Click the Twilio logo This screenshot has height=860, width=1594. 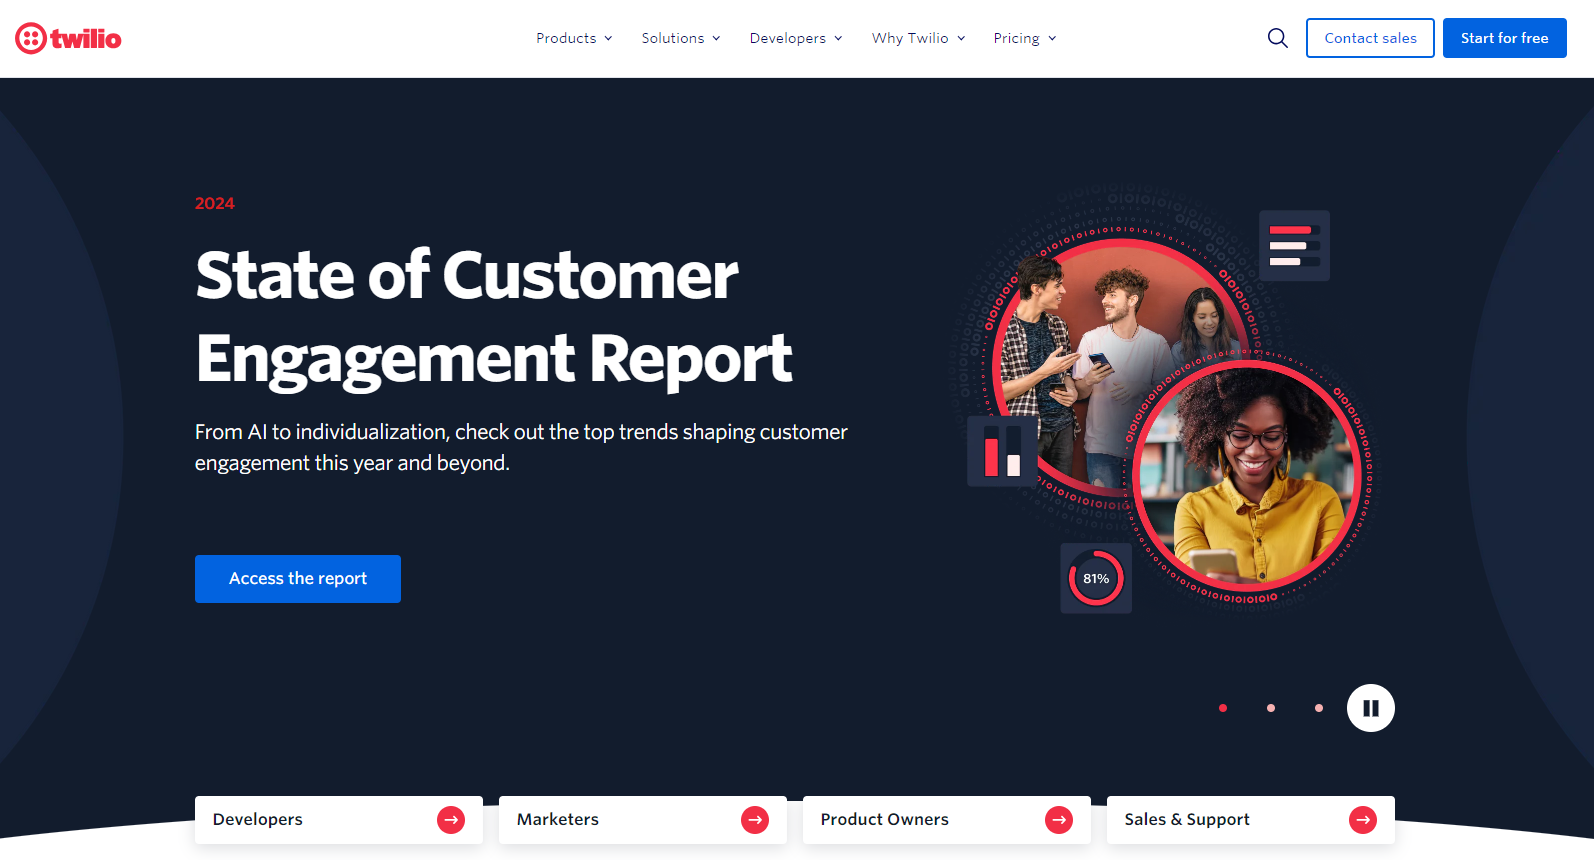[68, 38]
